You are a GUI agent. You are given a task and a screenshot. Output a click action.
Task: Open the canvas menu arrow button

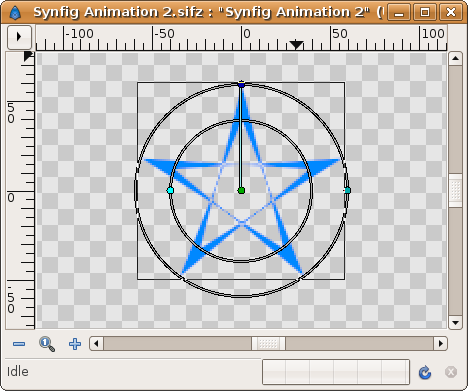click(19, 37)
